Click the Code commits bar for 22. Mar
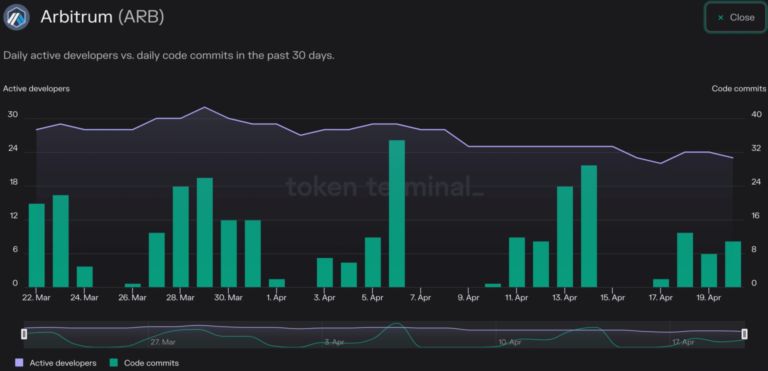This screenshot has height=371, width=768. click(x=37, y=245)
